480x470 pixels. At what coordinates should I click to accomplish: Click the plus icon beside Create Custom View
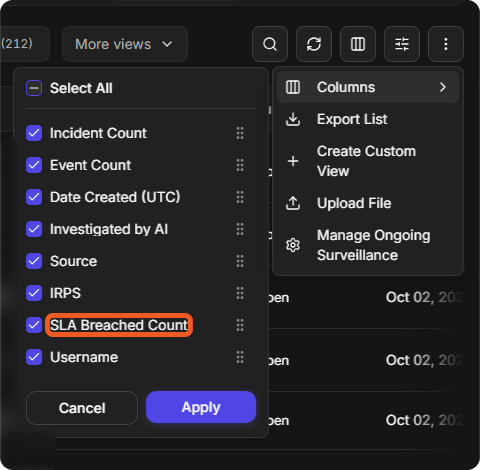pos(293,161)
